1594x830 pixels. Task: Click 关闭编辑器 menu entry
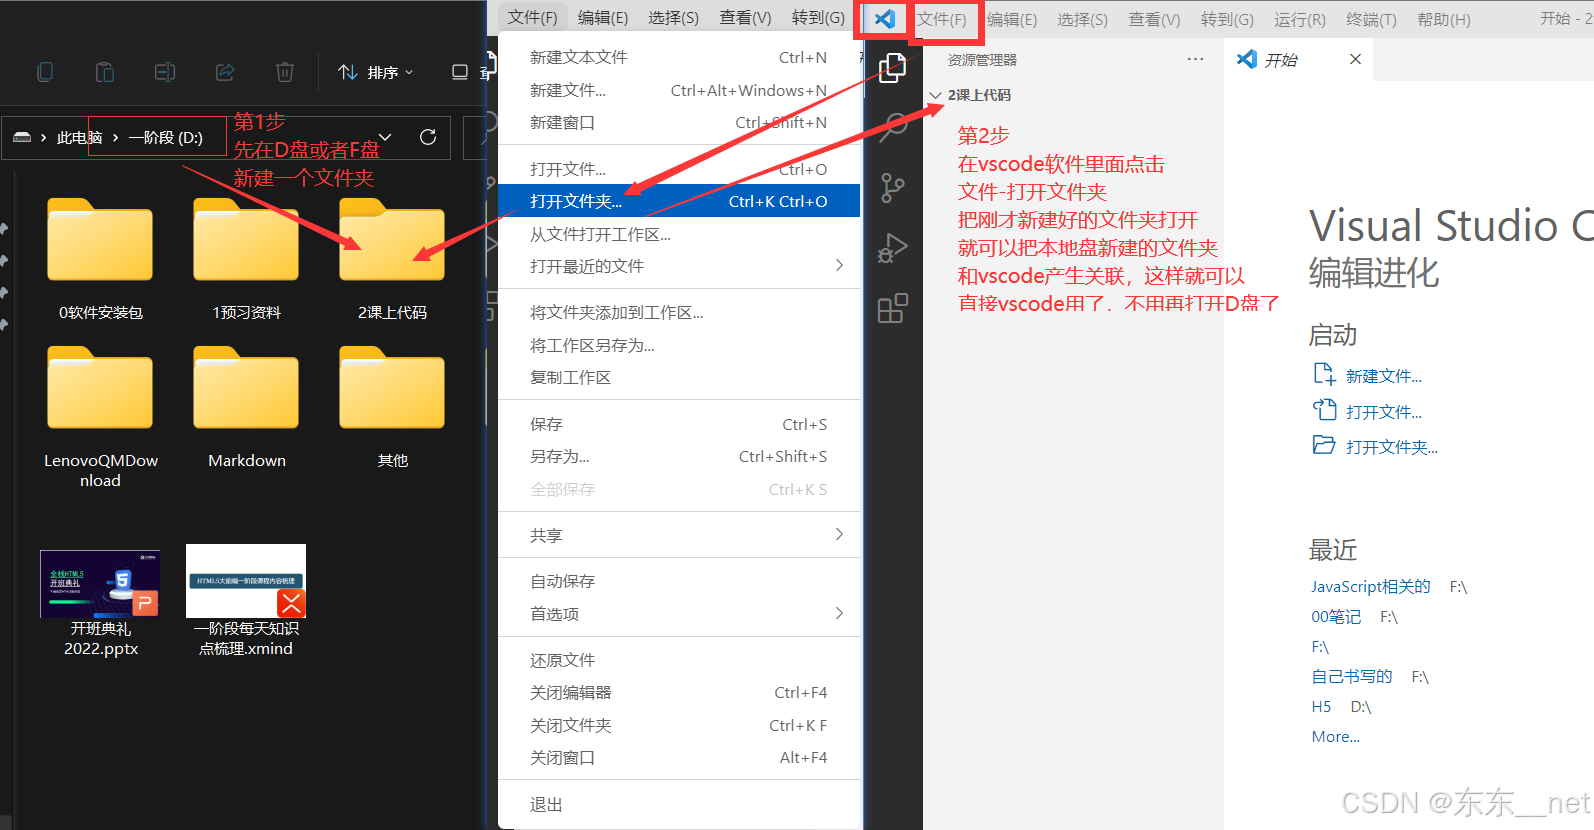[x=679, y=692]
